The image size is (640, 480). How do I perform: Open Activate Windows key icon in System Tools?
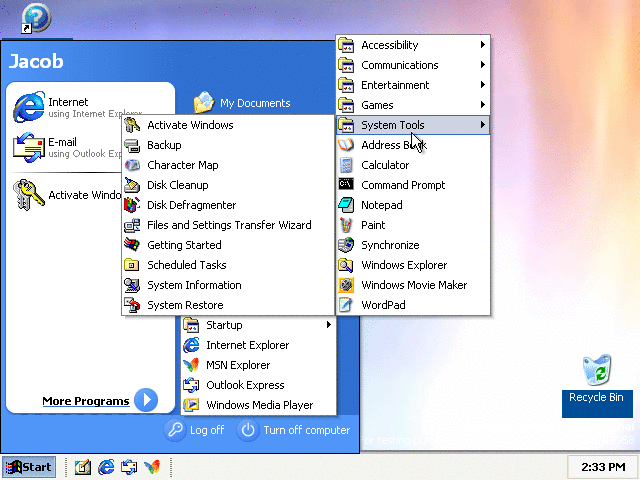(132, 125)
